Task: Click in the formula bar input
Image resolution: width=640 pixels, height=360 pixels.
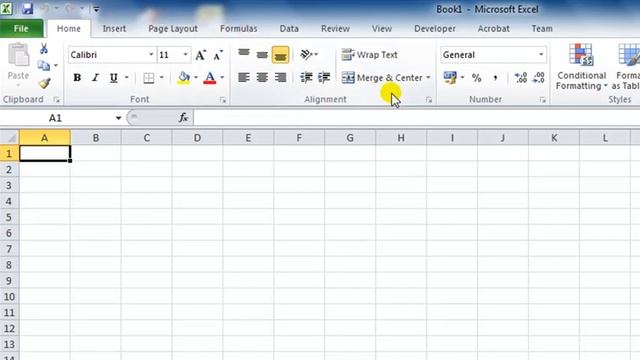Action: [416, 118]
